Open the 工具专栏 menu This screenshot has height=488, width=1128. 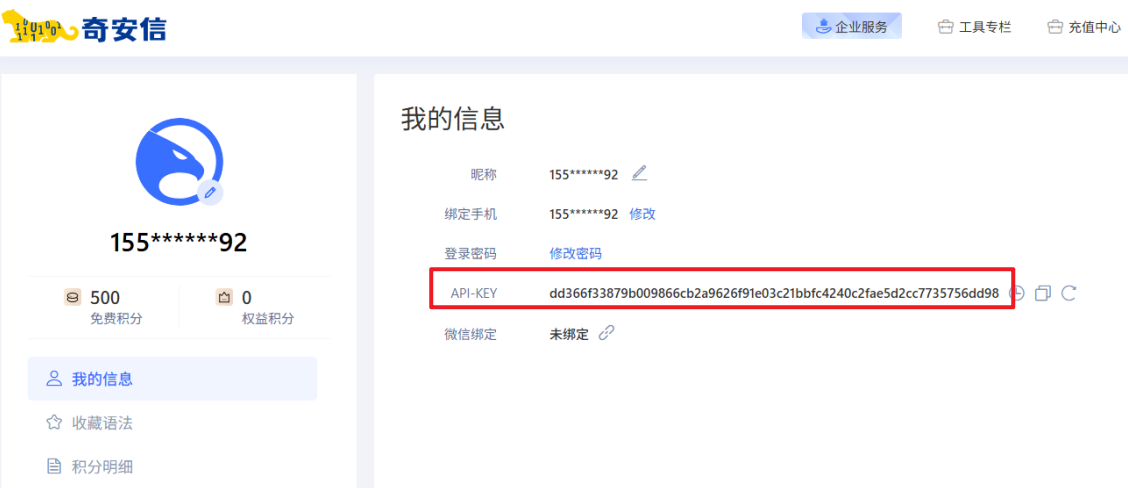[975, 27]
